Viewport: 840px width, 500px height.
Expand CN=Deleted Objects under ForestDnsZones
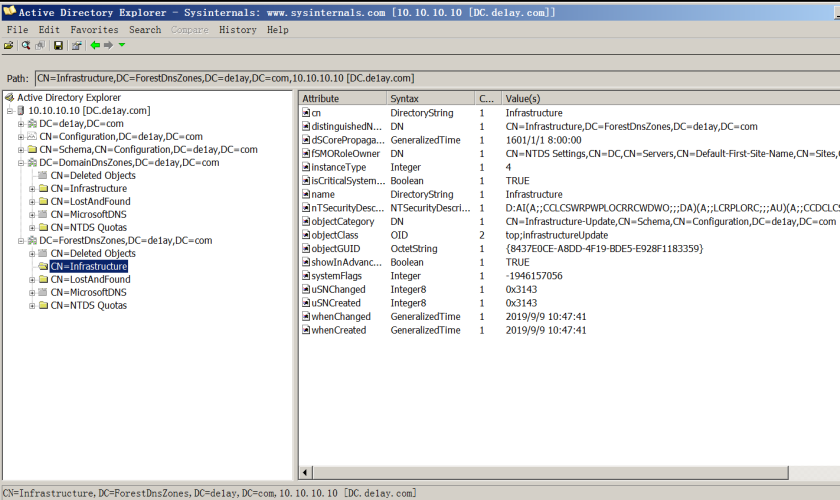pos(32,253)
